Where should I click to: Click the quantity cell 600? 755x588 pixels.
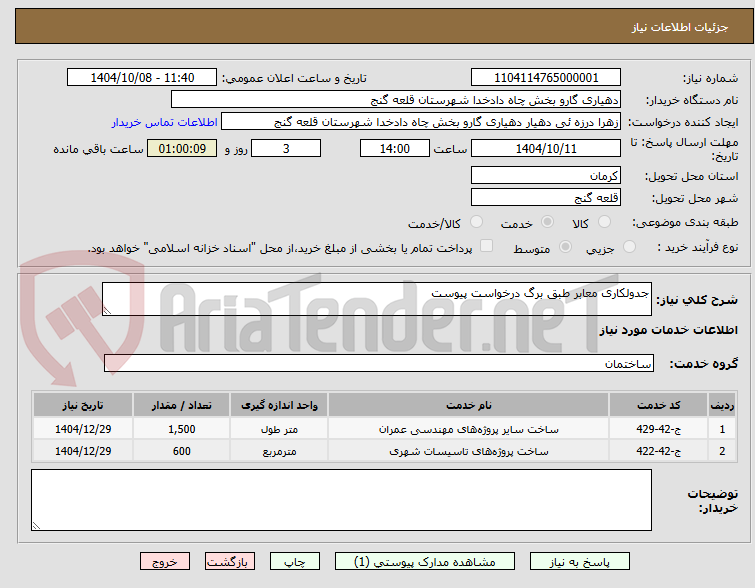coord(182,451)
